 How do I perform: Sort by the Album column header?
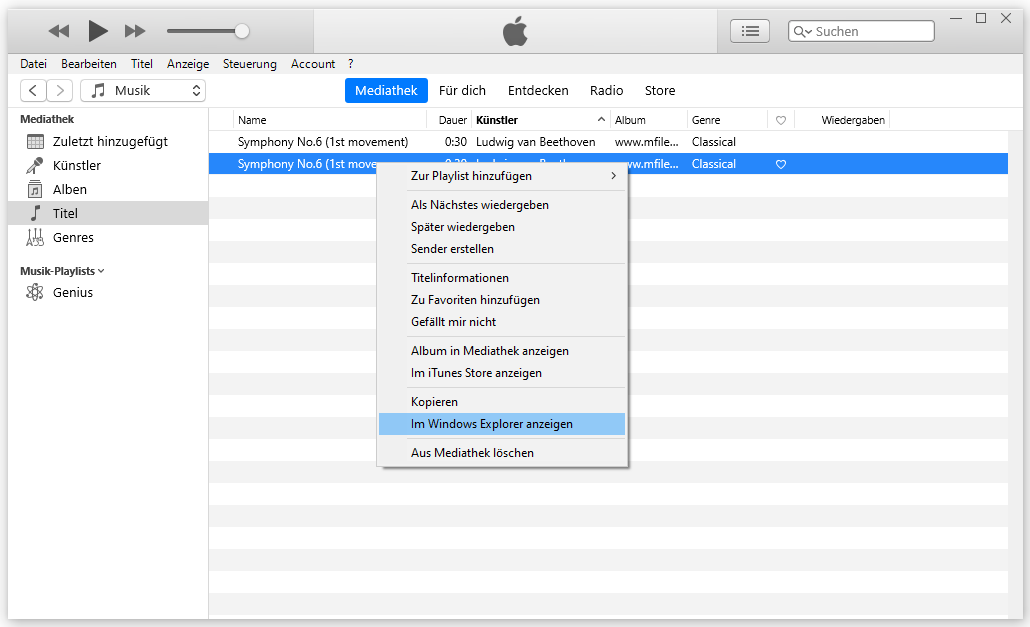pyautogui.click(x=649, y=120)
